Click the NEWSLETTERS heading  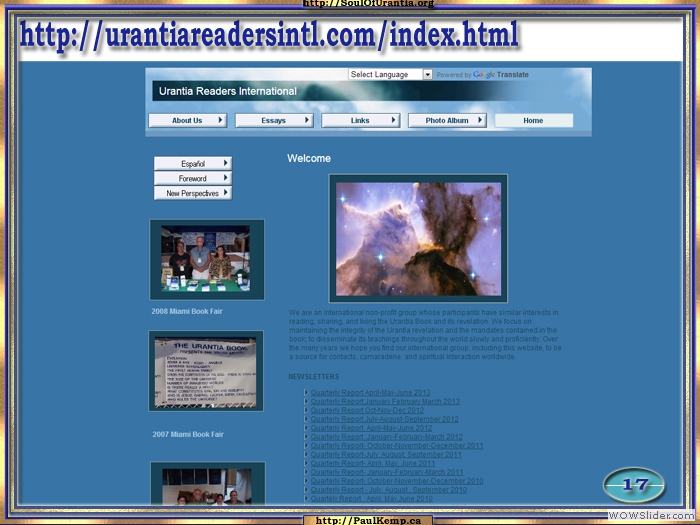pyautogui.click(x=314, y=377)
